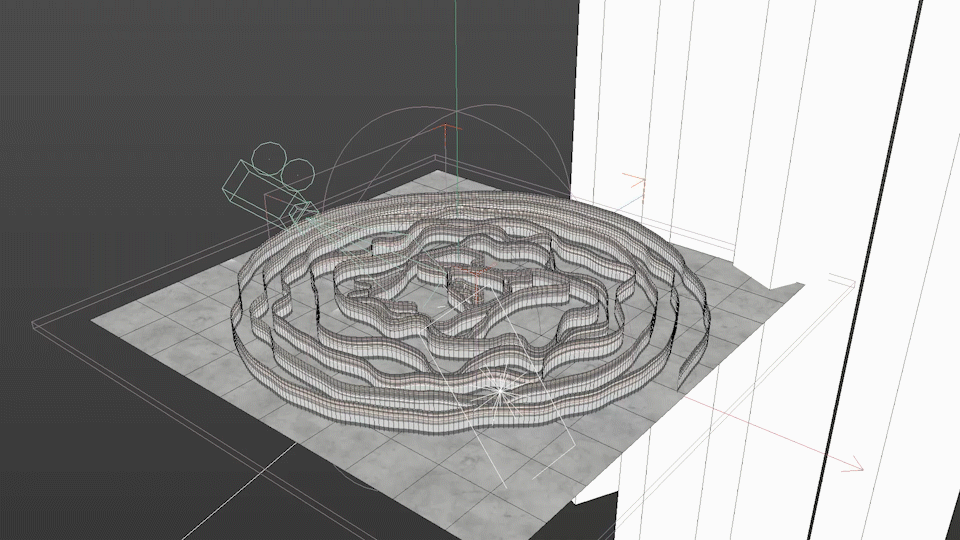Select the green camera wireframe object
The image size is (960, 540).
[269, 184]
